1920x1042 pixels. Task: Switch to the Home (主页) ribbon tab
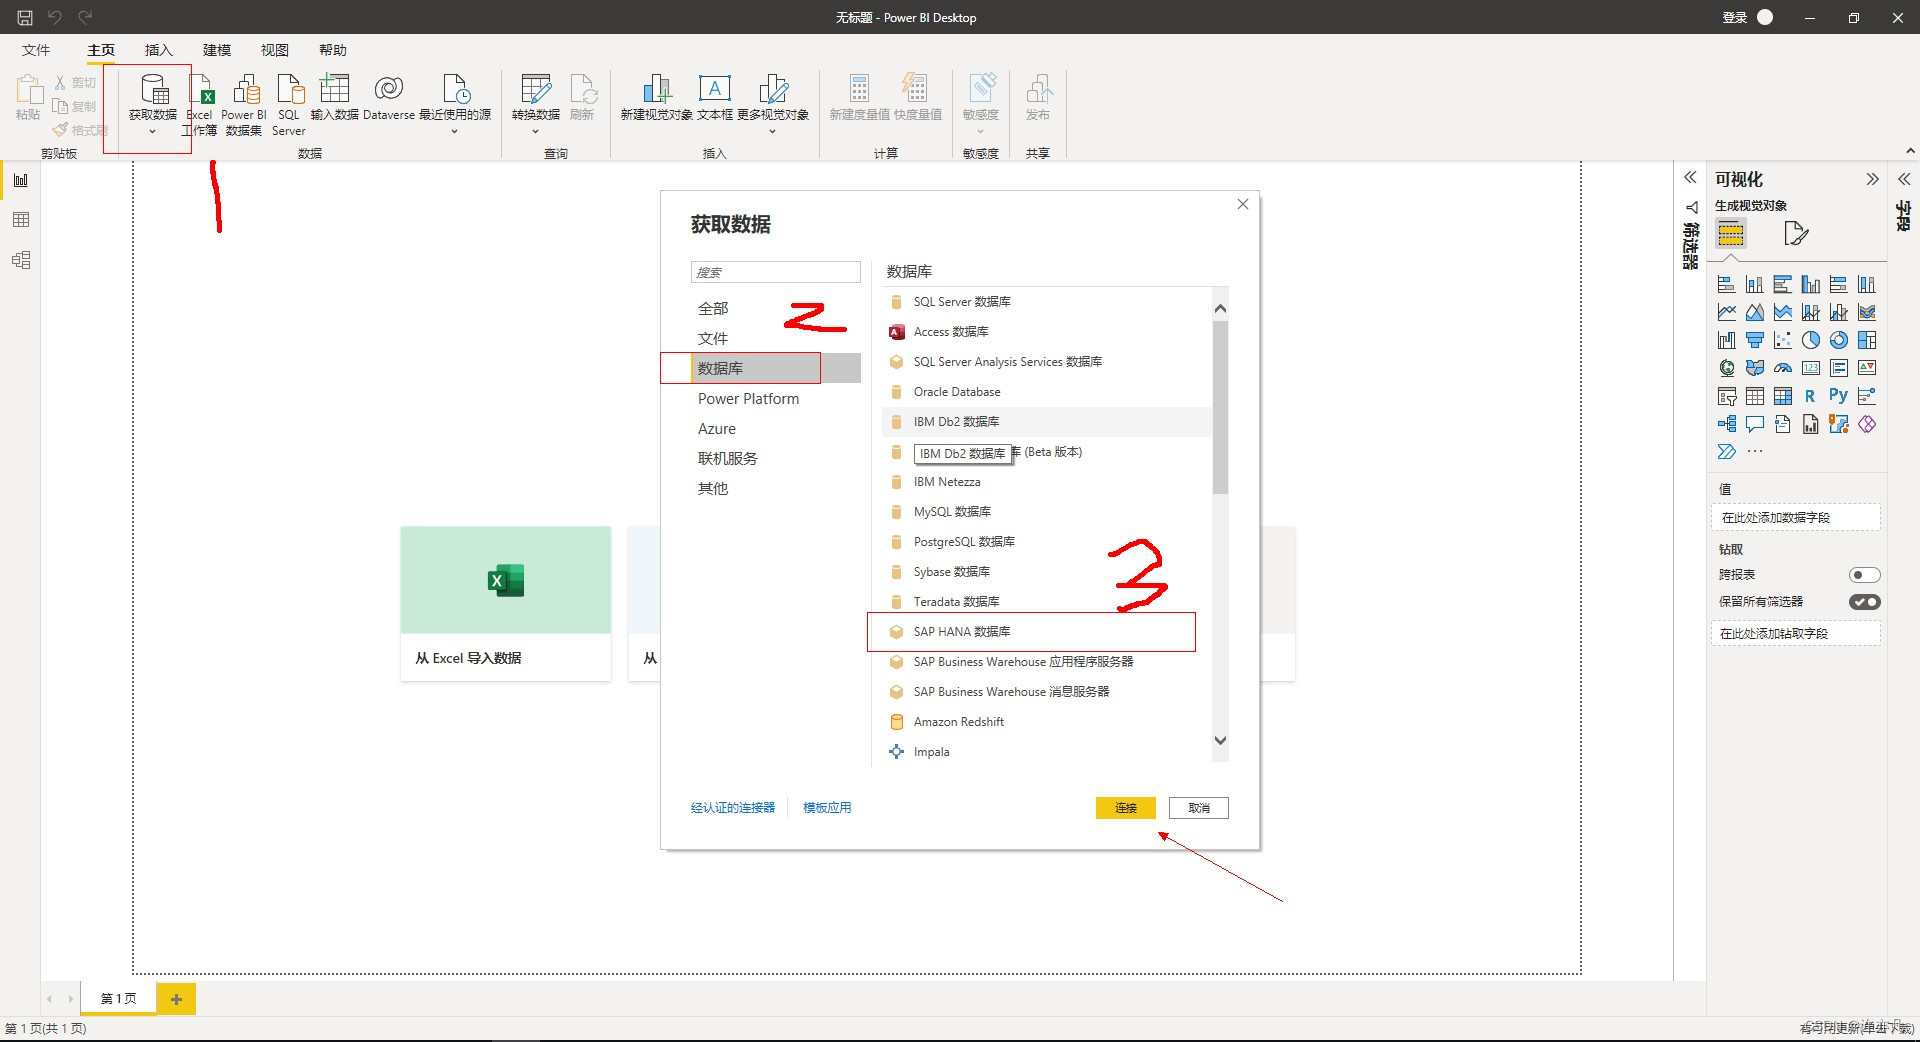pos(101,50)
